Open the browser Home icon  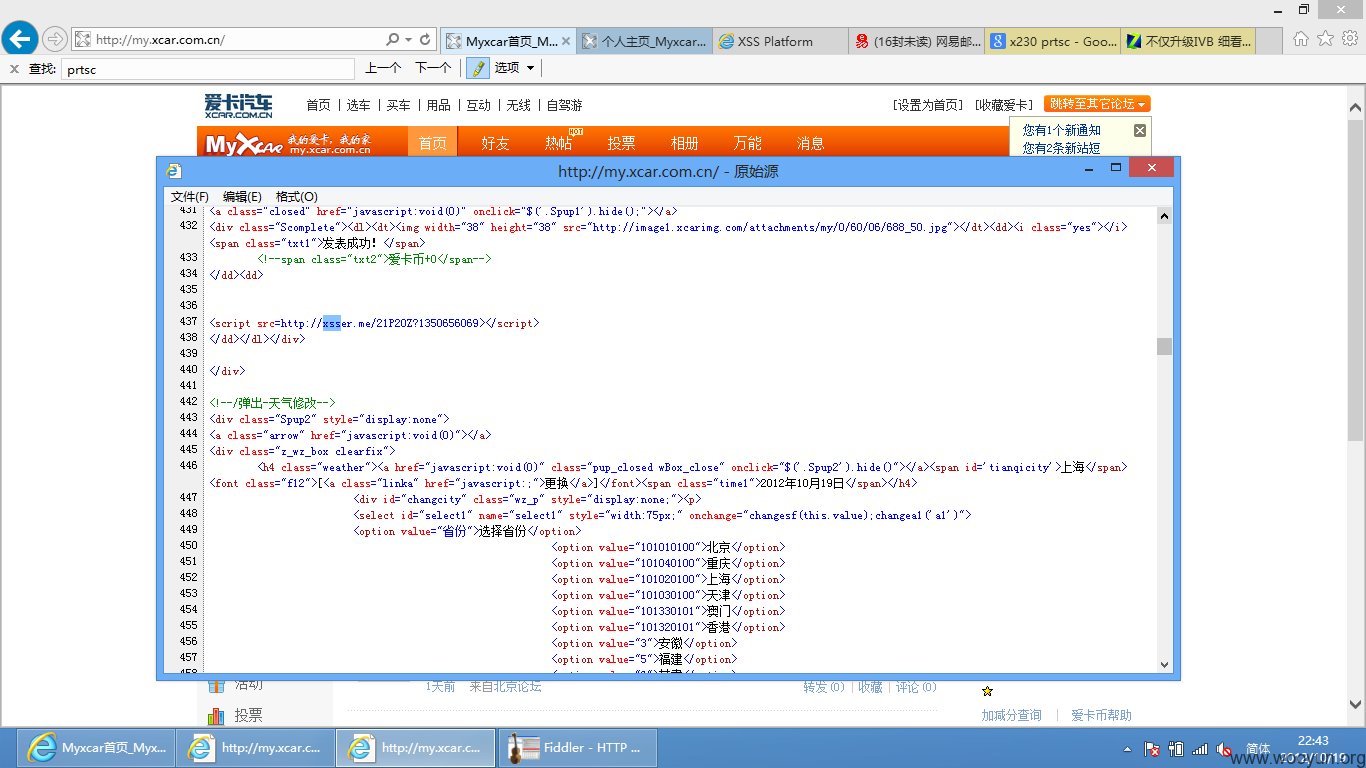[1301, 39]
